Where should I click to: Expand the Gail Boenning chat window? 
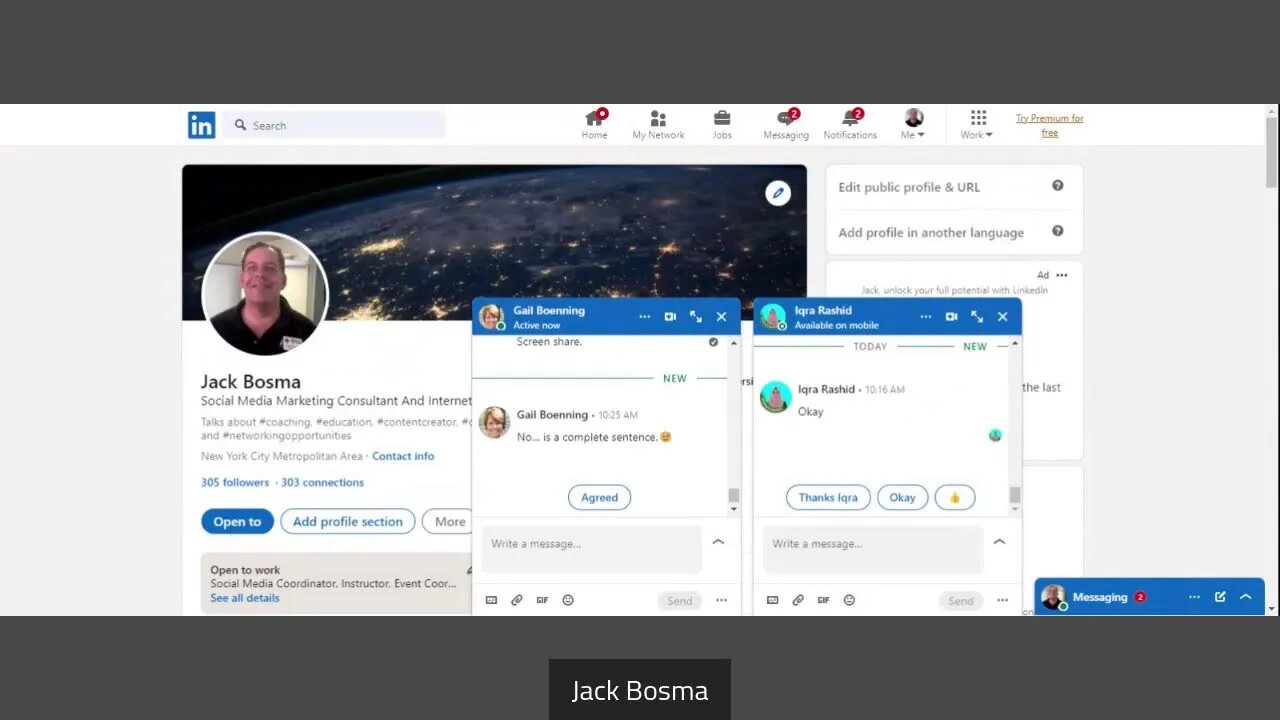pyautogui.click(x=696, y=317)
